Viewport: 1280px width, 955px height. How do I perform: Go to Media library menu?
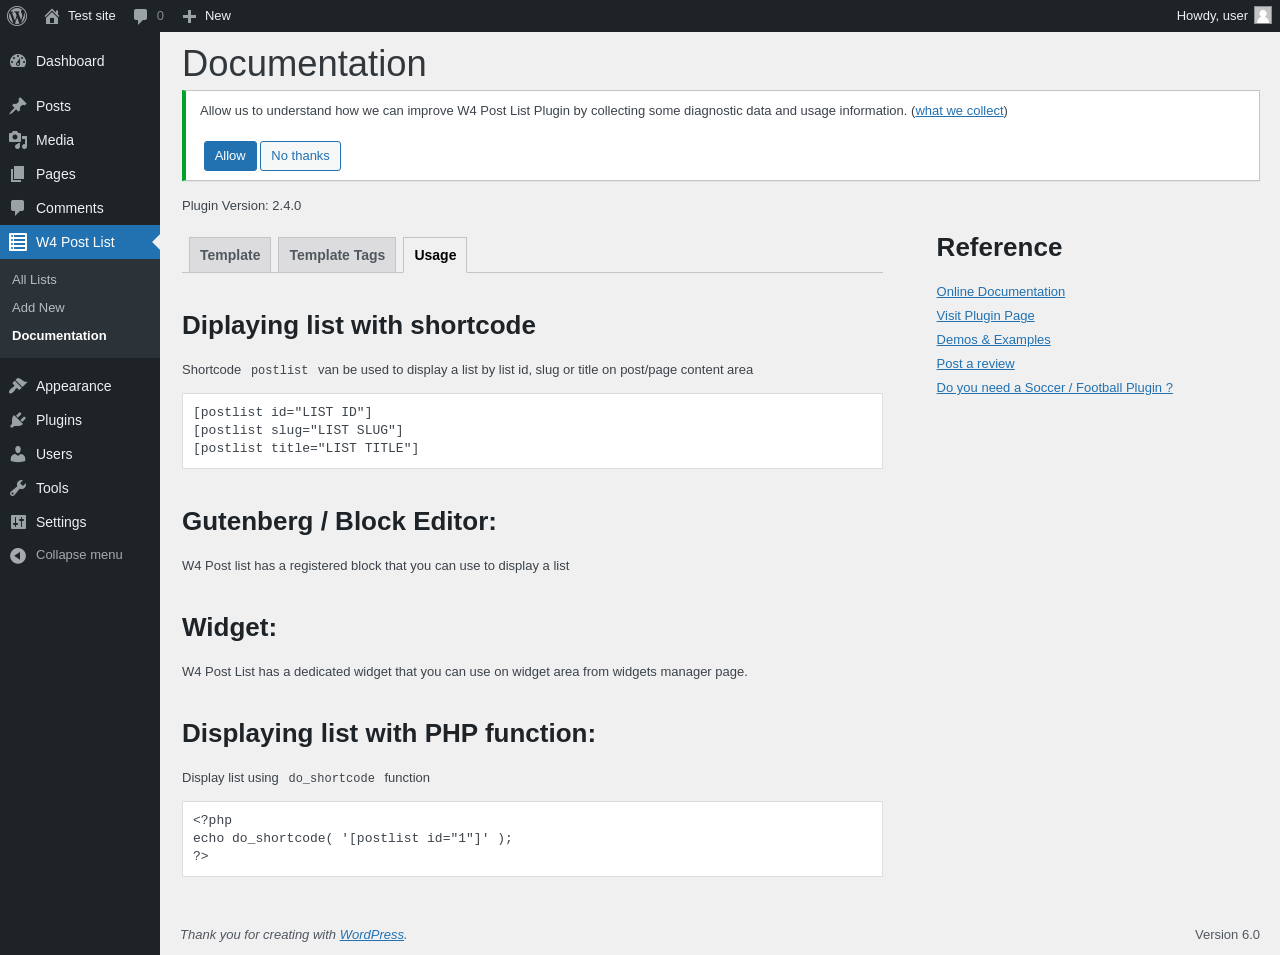pyautogui.click(x=80, y=140)
